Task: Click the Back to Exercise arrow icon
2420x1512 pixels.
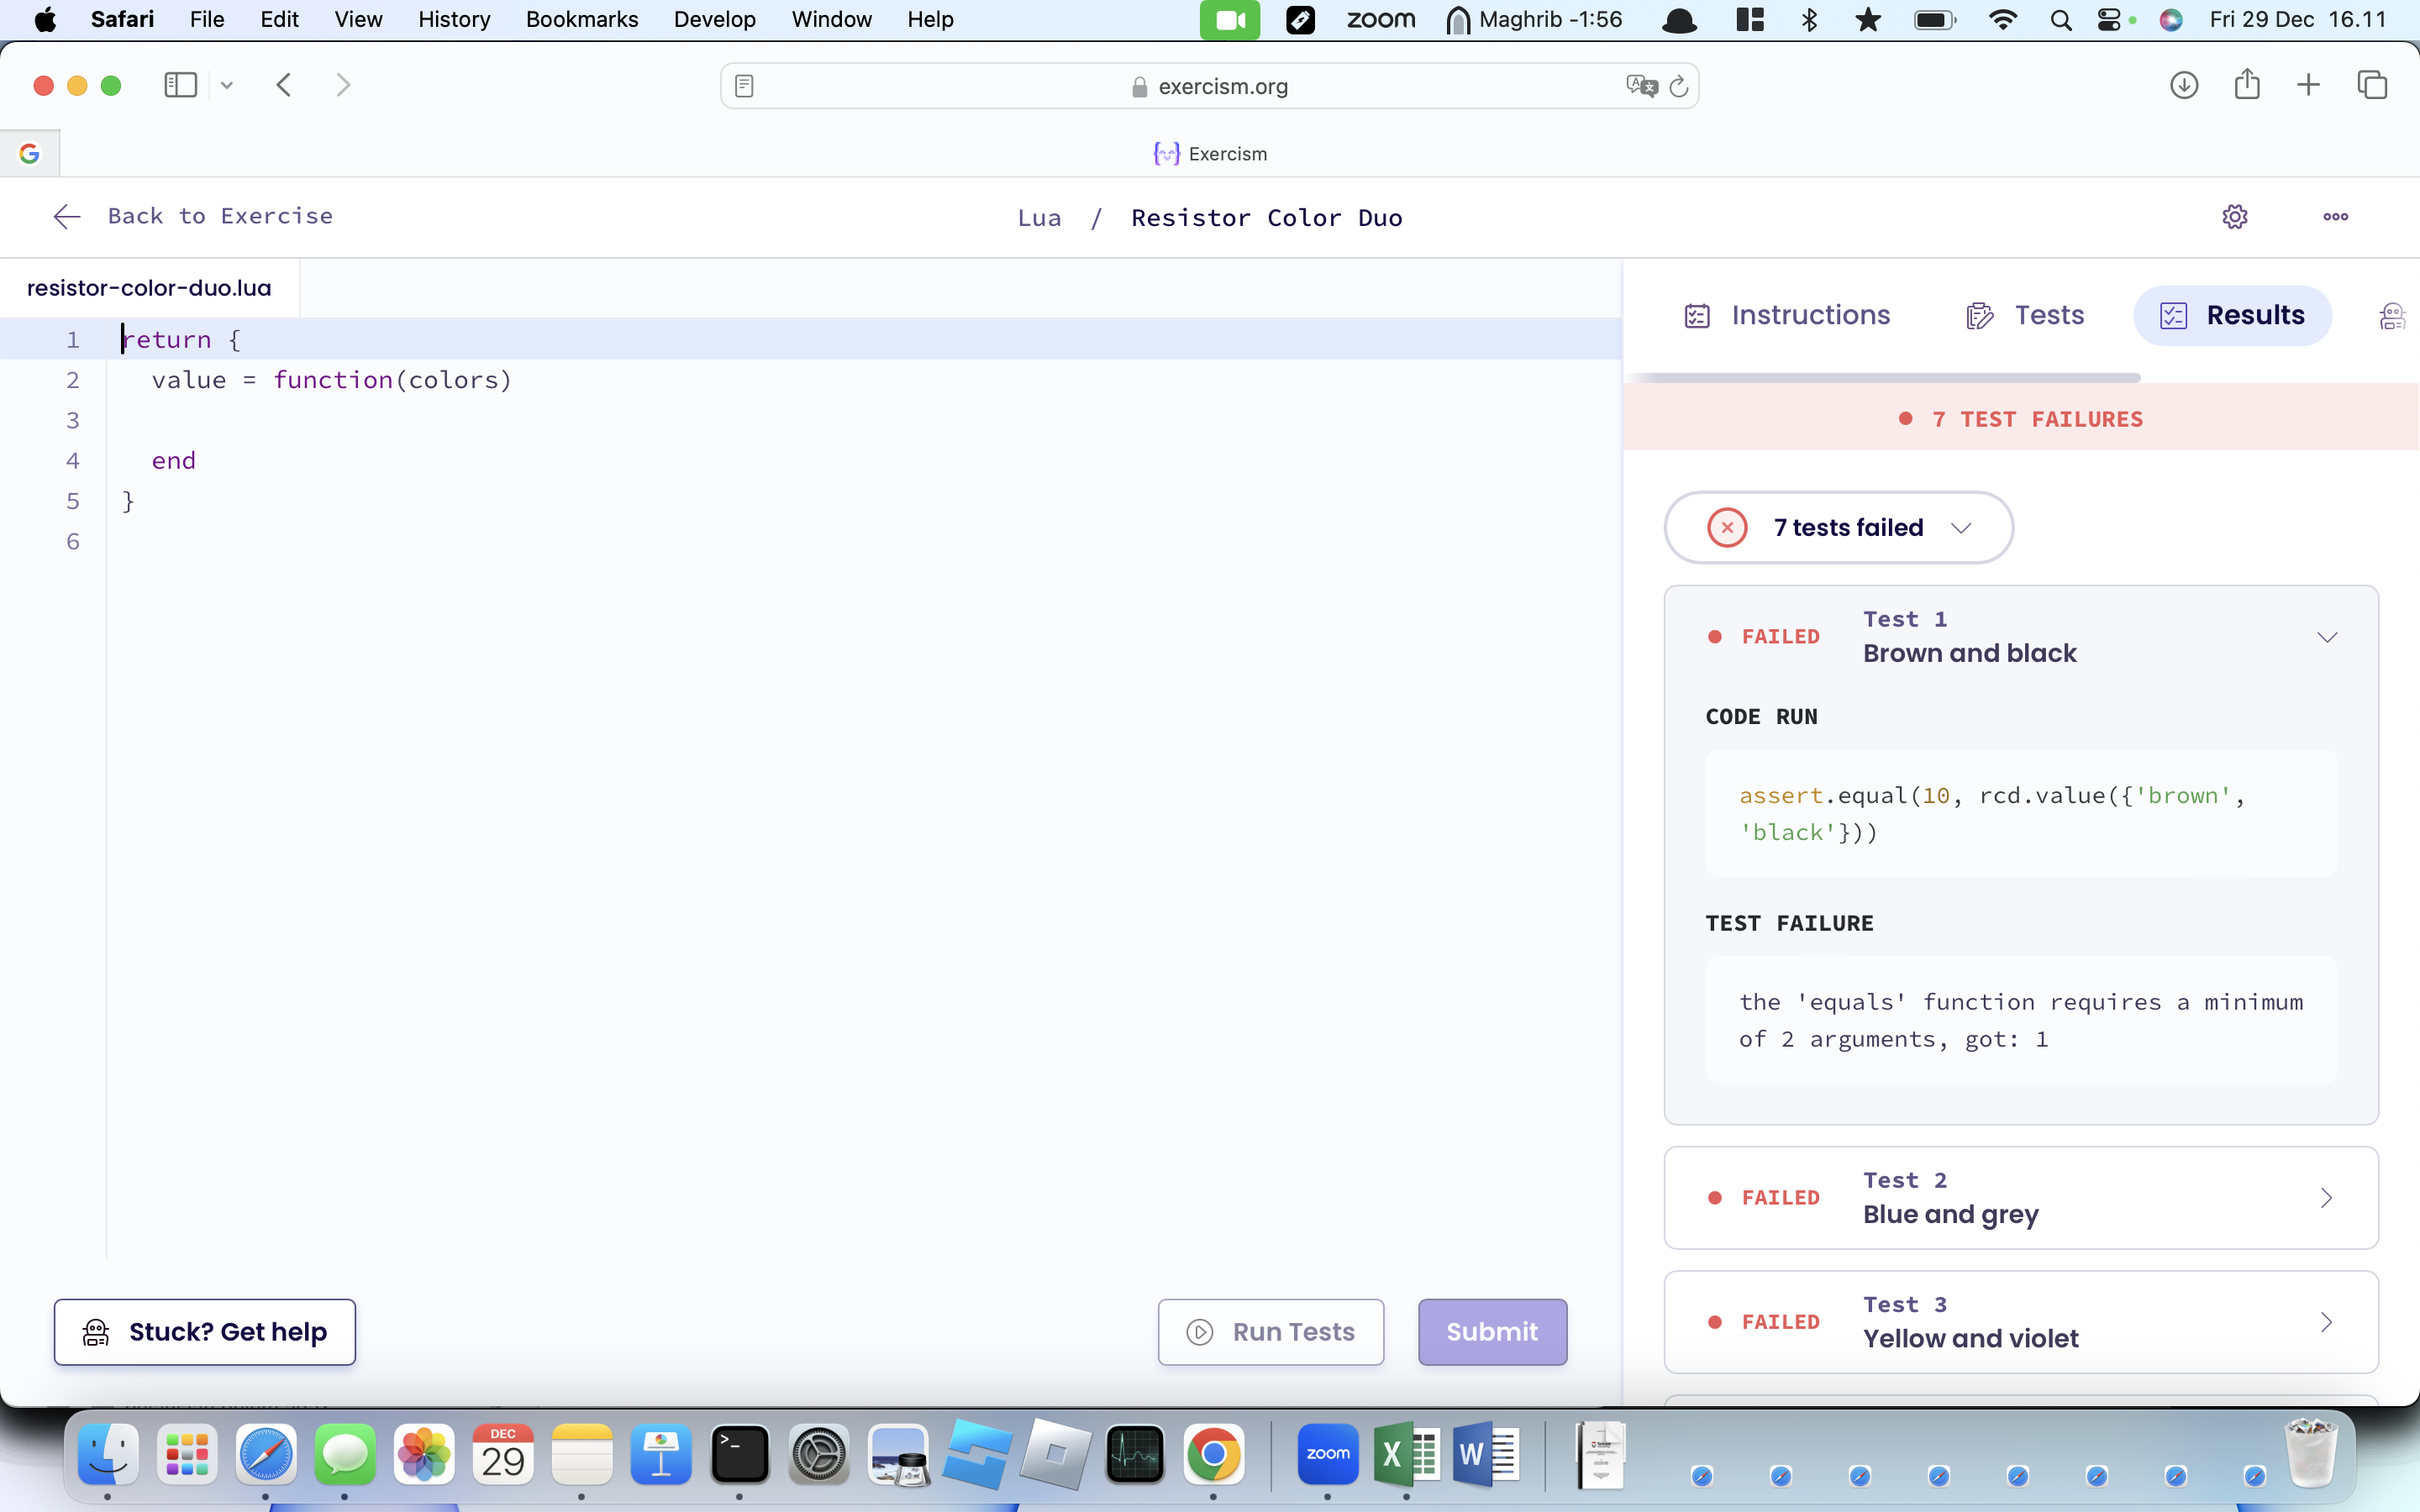Action: [67, 217]
